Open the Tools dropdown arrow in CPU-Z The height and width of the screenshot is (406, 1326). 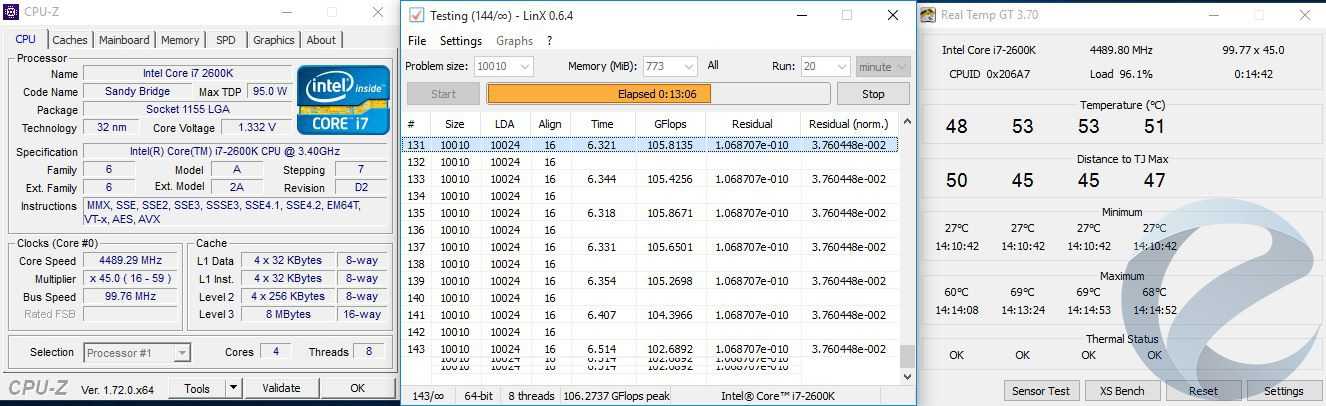[233, 388]
